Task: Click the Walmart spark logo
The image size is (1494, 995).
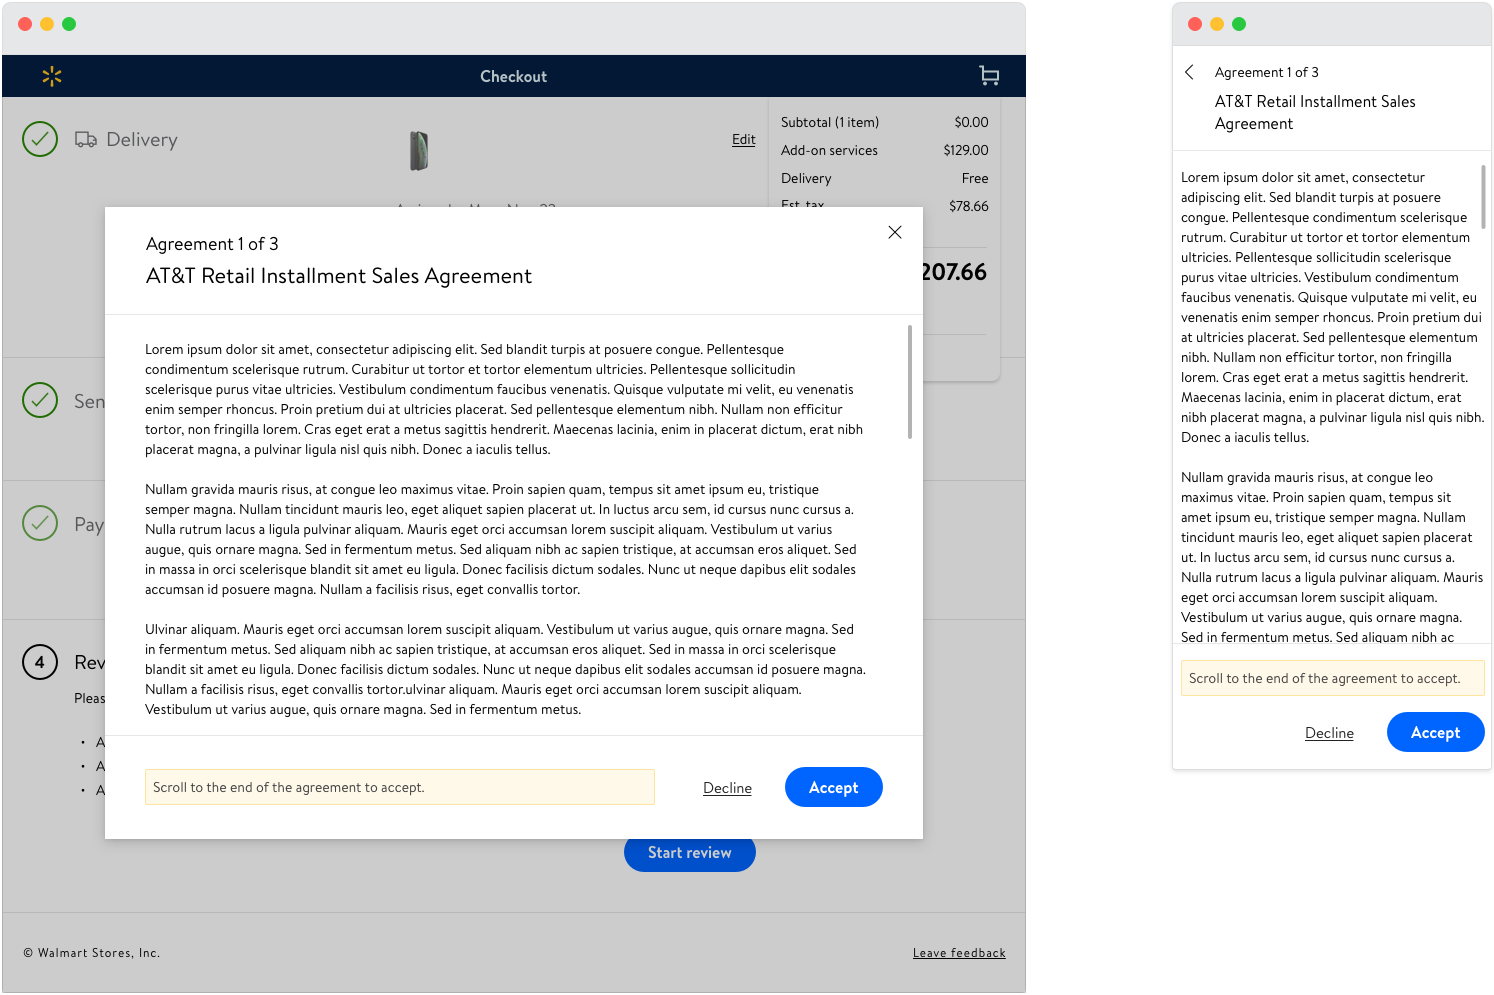Action: 52,76
